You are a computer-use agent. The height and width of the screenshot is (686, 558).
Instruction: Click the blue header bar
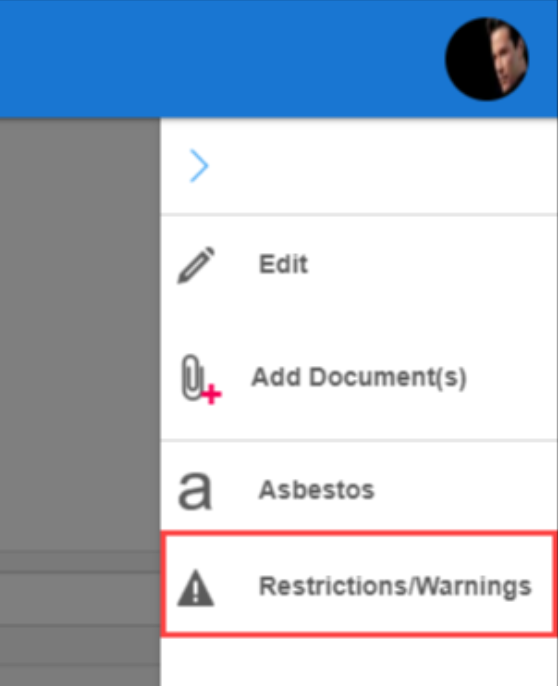[x=219, y=59]
